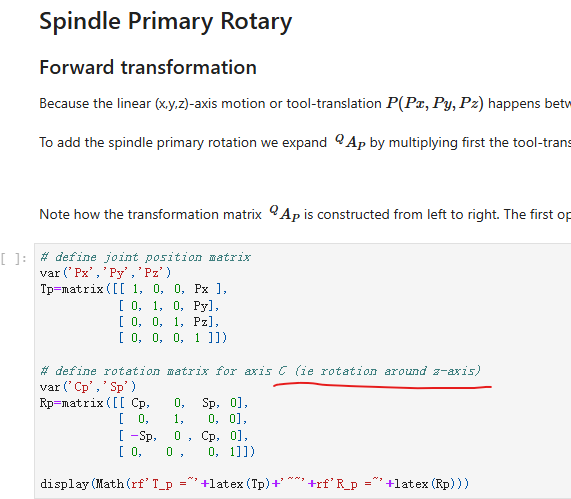Click the last row of Tp matrix

[x=173, y=338]
